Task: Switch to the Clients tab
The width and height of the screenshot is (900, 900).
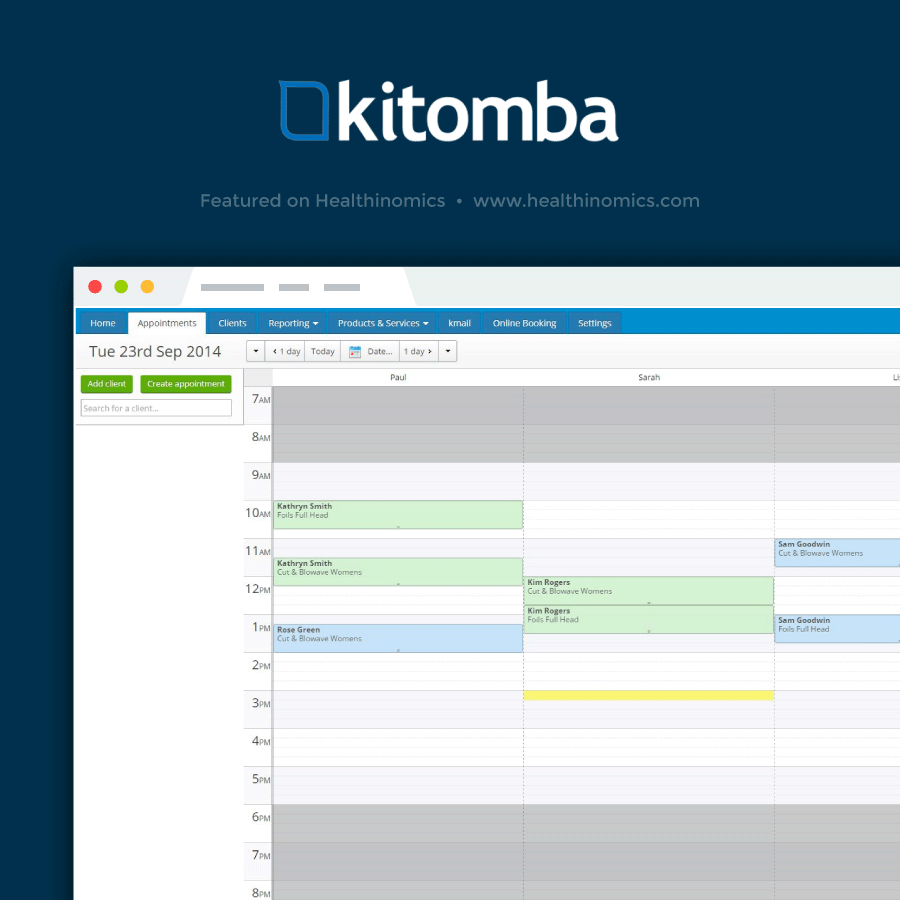Action: [x=232, y=322]
